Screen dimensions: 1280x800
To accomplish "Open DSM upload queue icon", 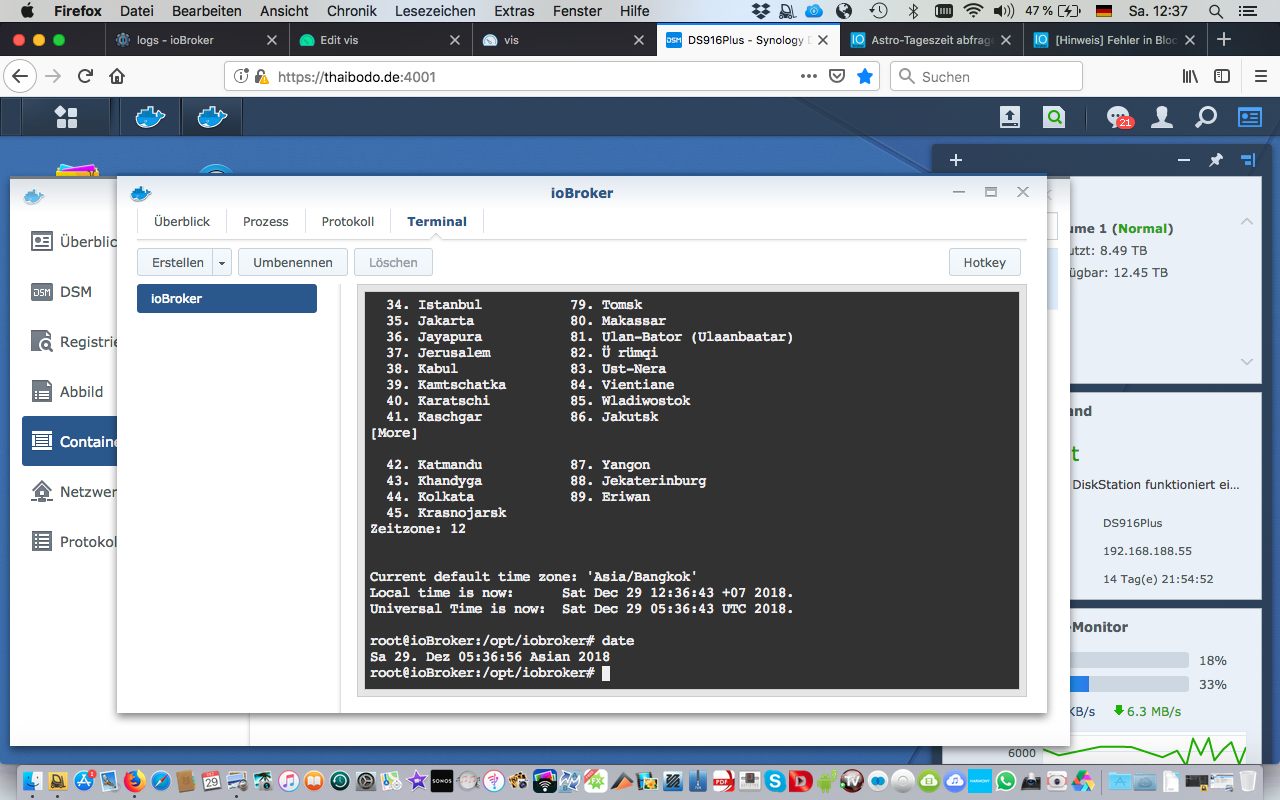I will (1010, 117).
